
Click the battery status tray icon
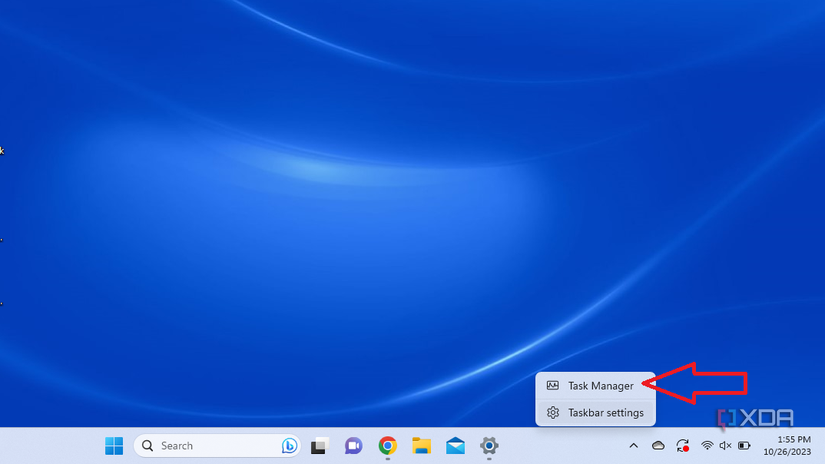point(744,446)
